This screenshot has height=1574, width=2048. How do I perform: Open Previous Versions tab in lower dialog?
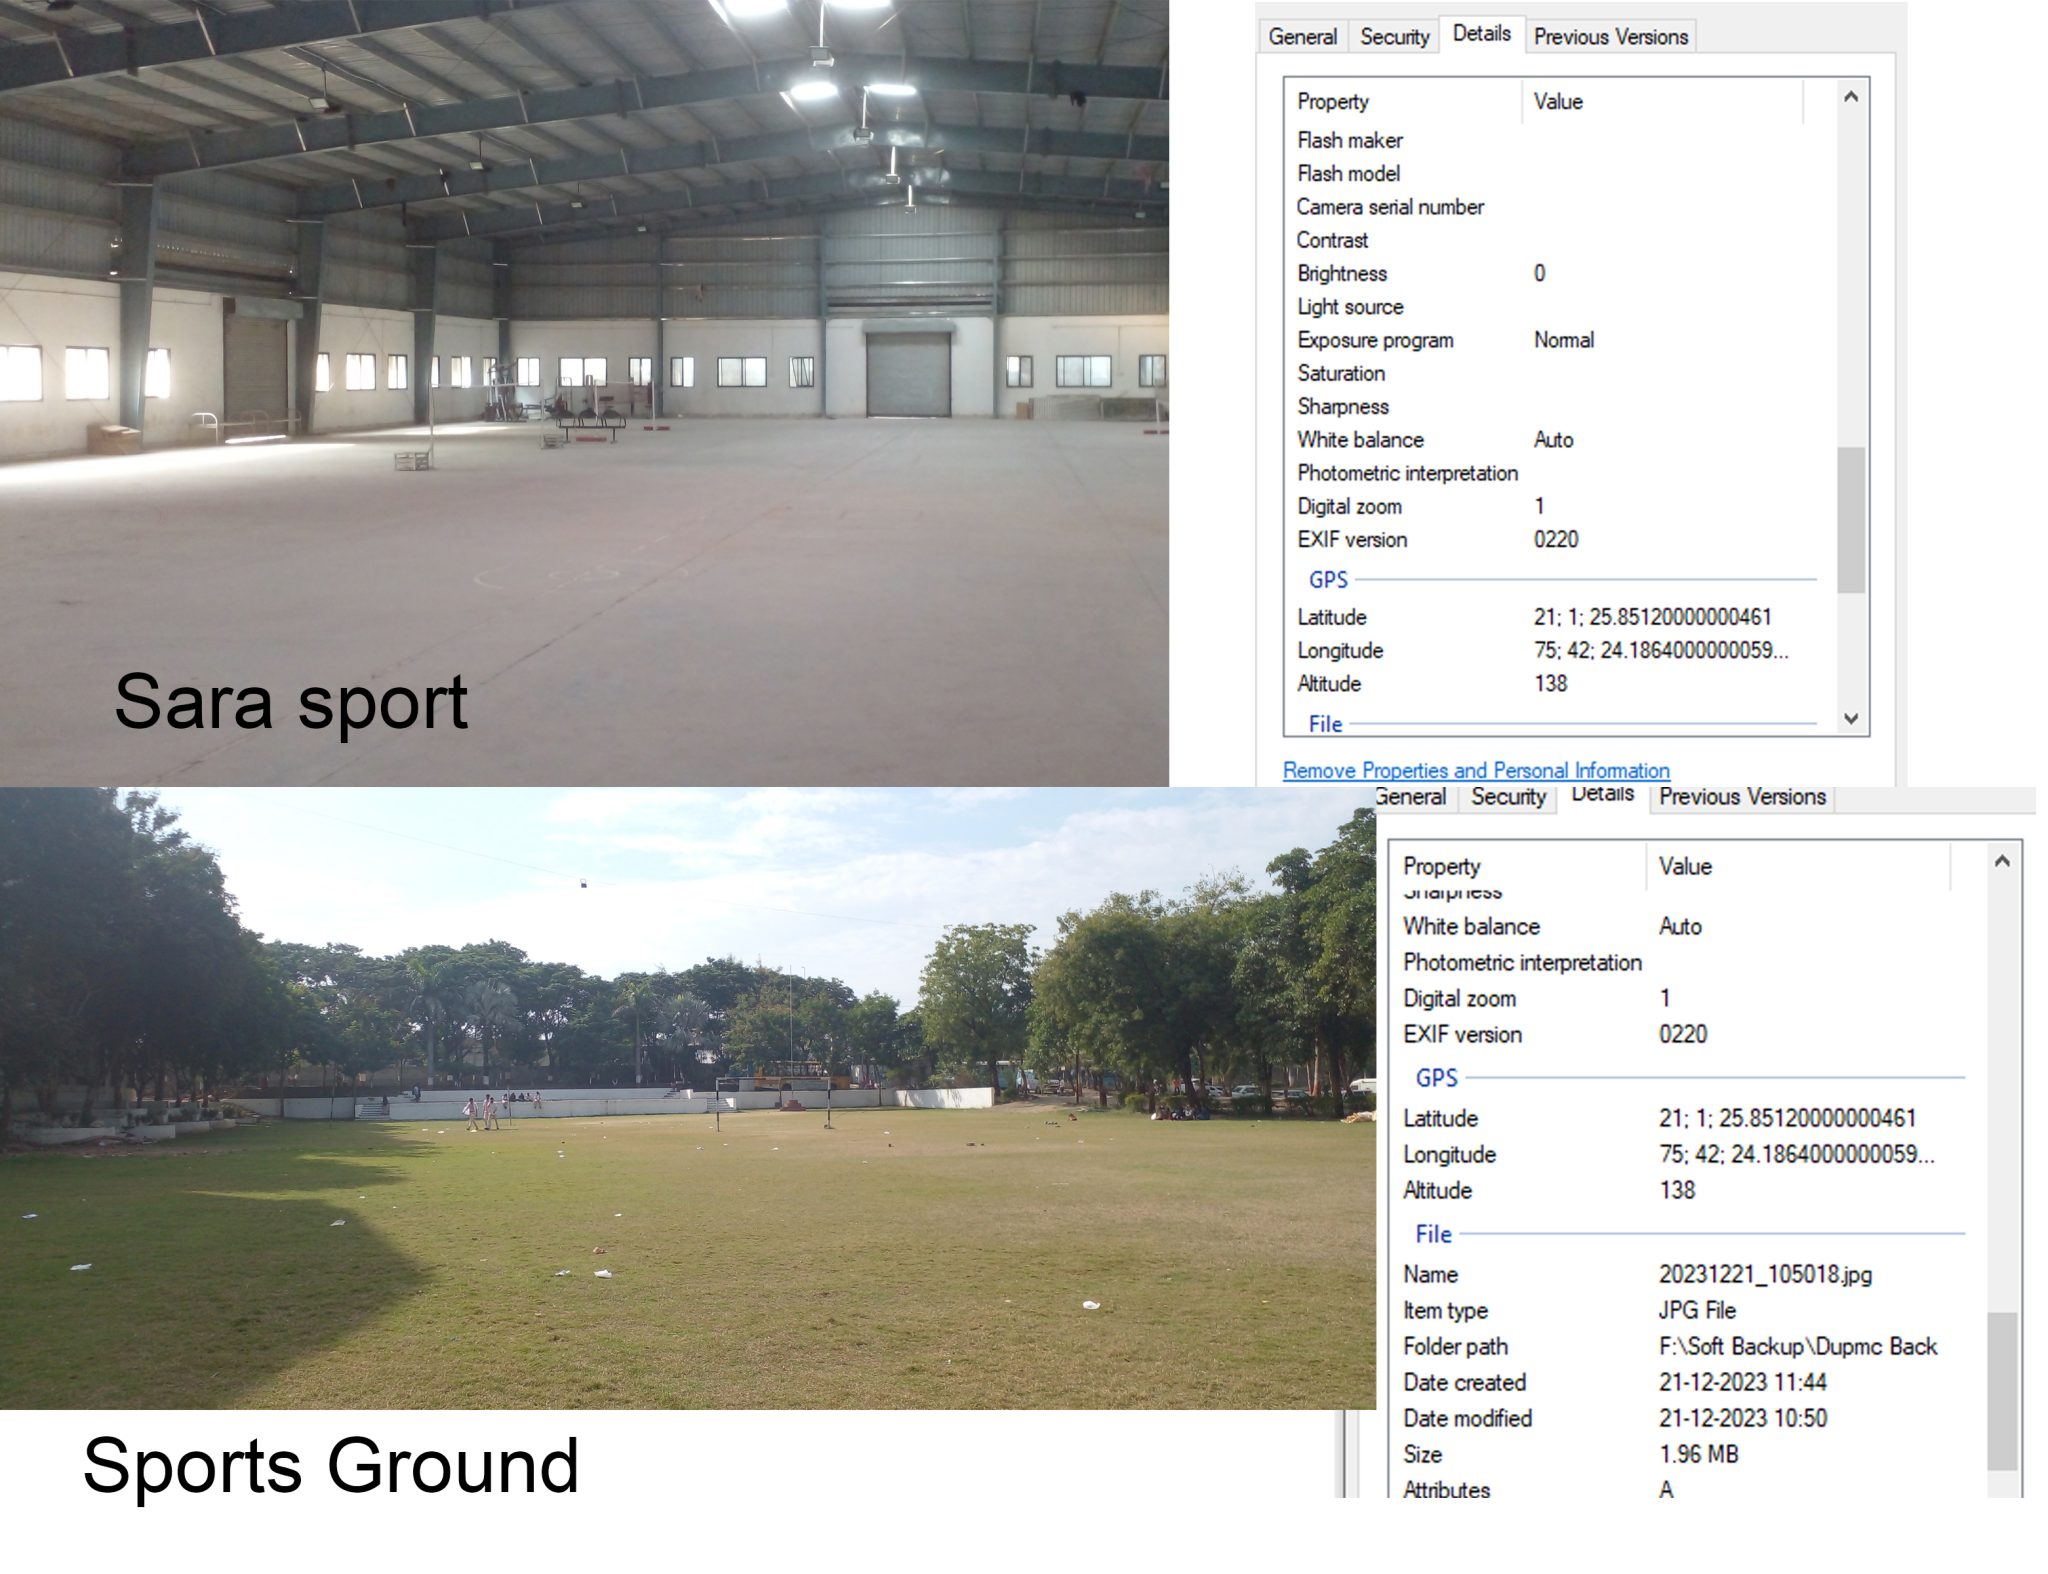[1742, 797]
